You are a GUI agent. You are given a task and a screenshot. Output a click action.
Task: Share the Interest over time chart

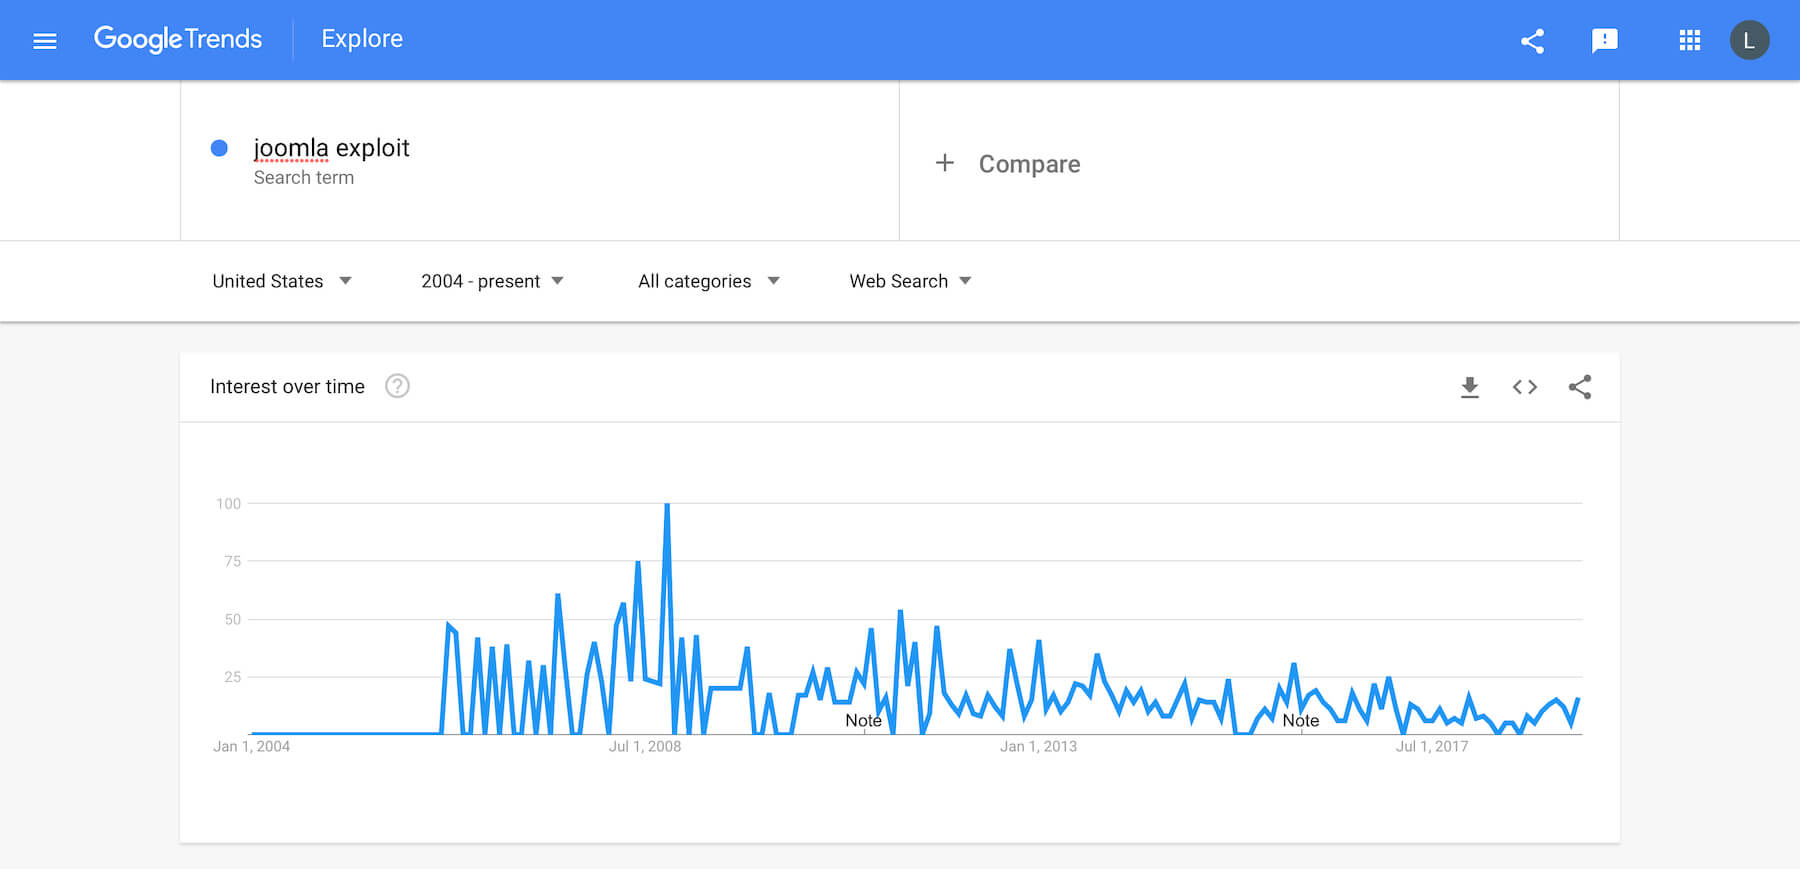point(1580,387)
